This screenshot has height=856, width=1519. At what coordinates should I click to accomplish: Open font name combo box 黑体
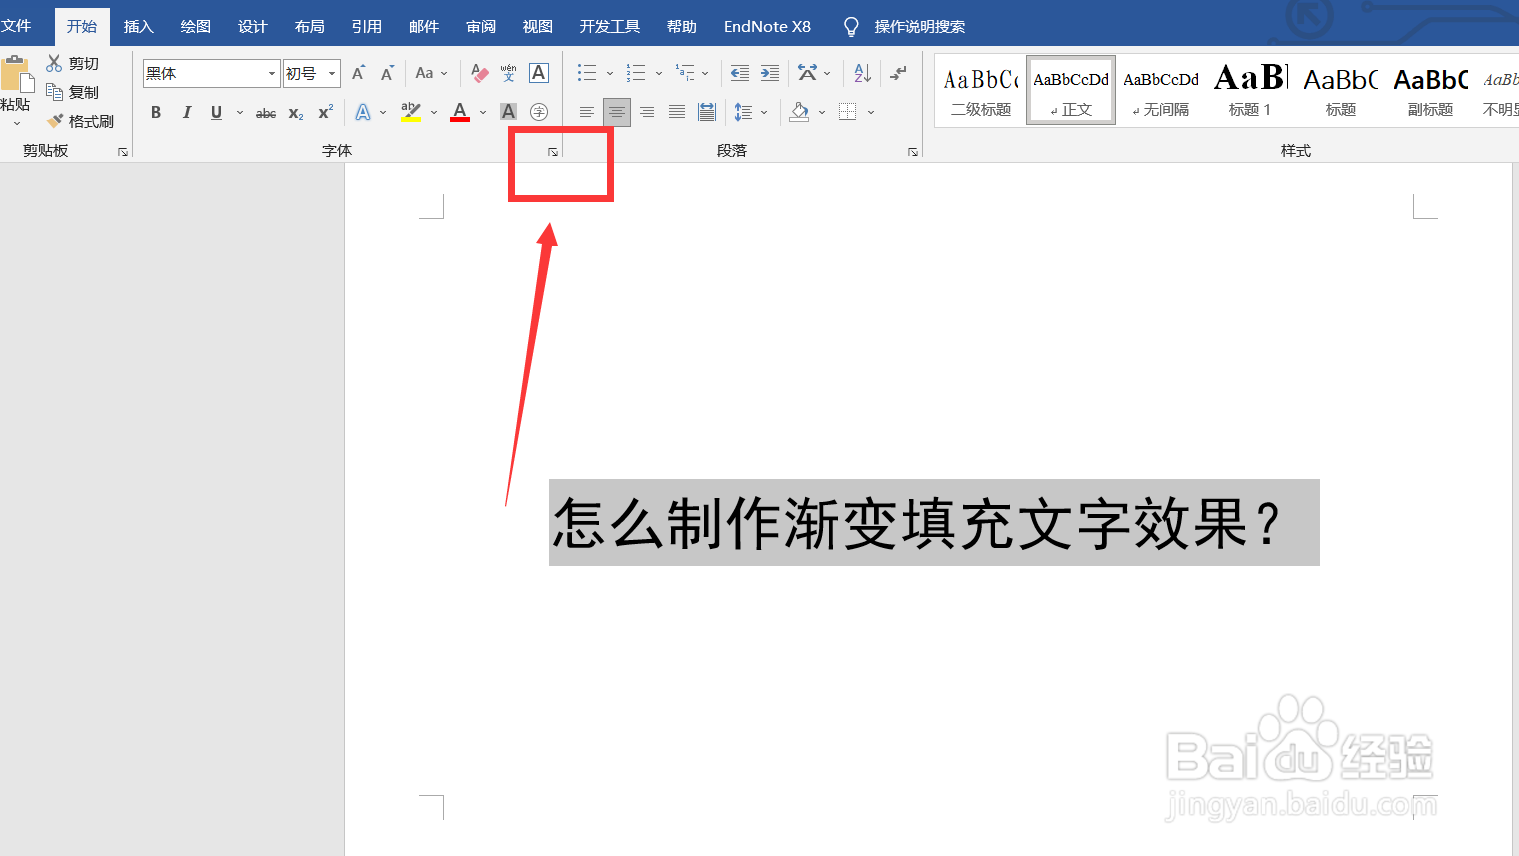click(x=211, y=73)
